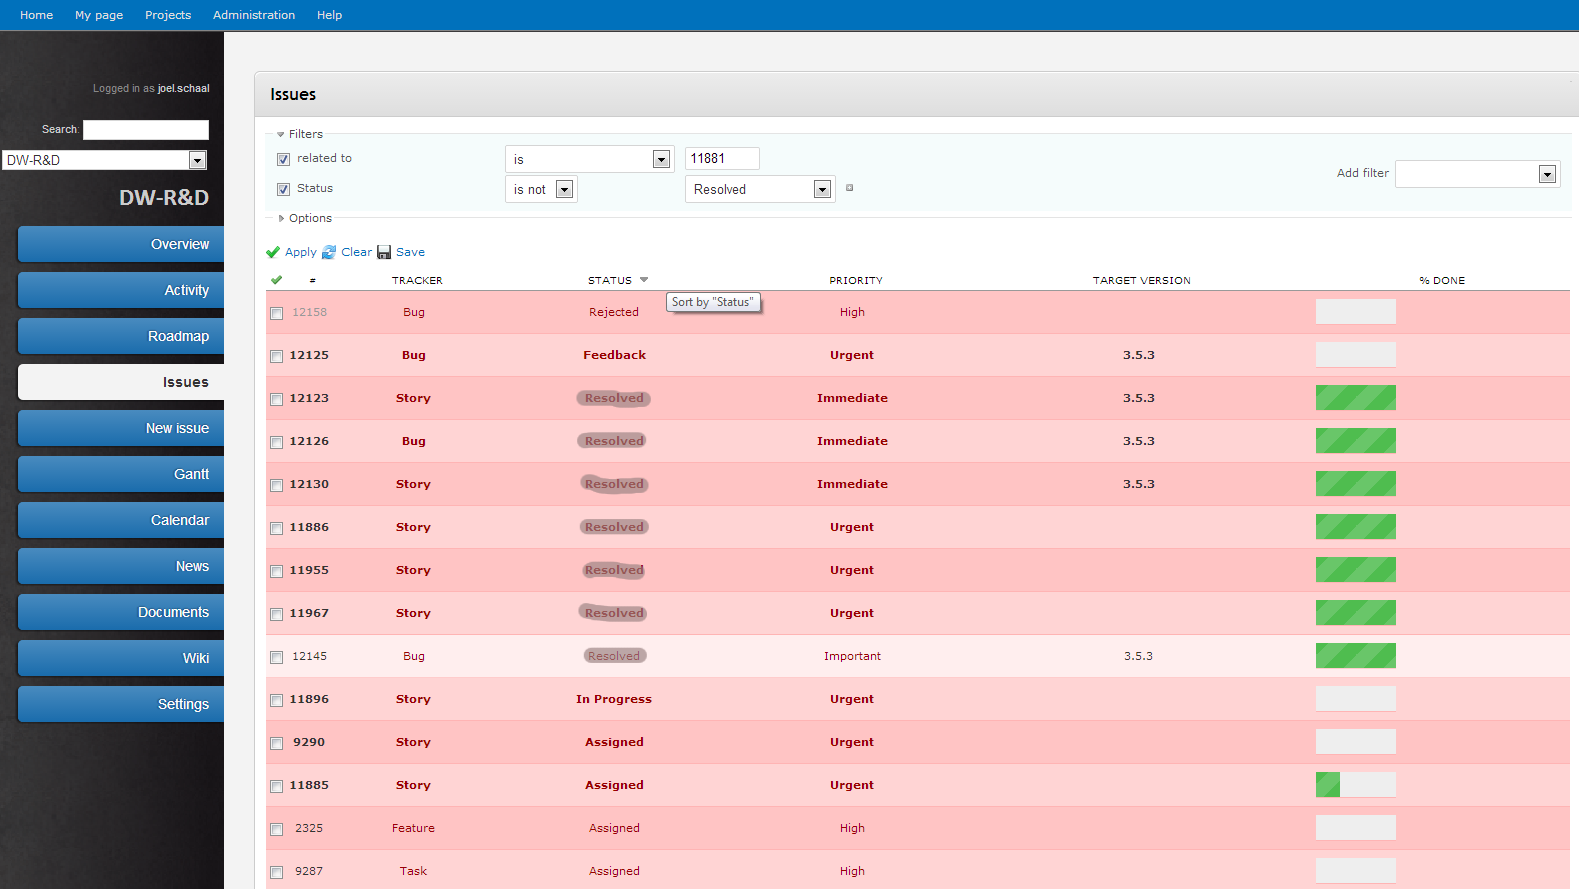Click the full progress bar for issue 12123
Viewport: 1579px width, 889px height.
coord(1356,398)
